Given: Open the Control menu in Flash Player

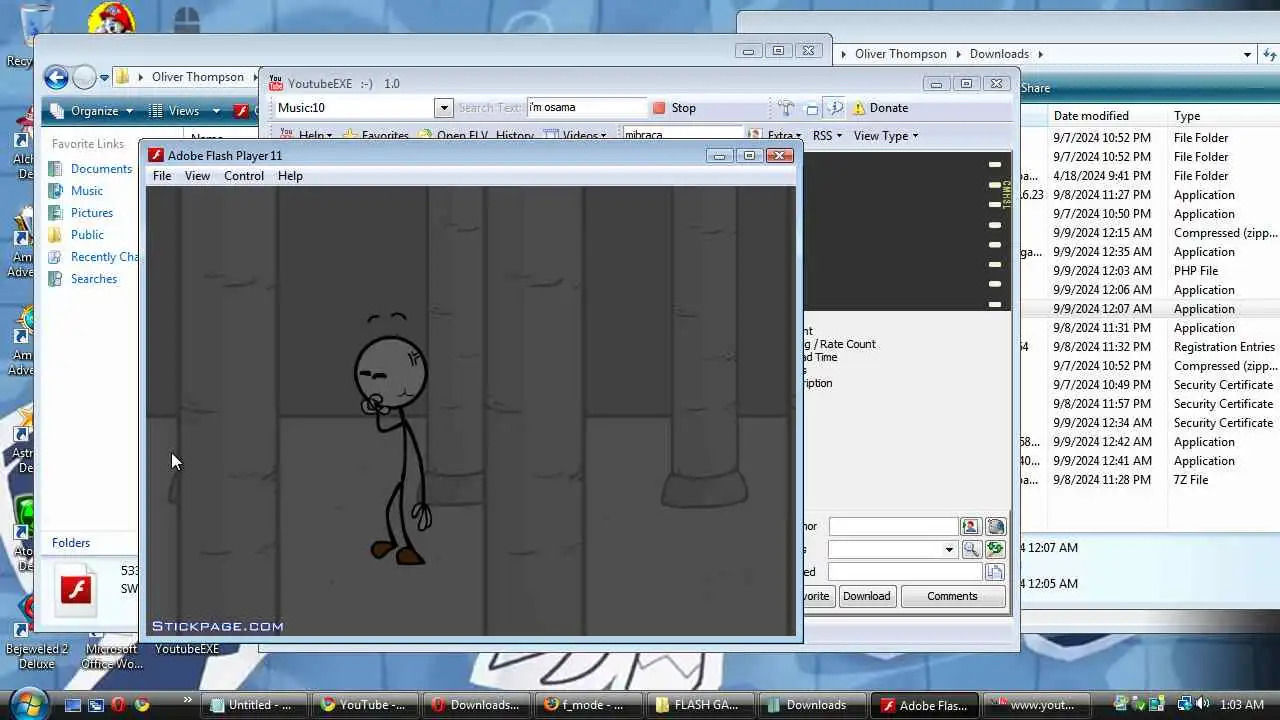Looking at the screenshot, I should tap(244, 176).
